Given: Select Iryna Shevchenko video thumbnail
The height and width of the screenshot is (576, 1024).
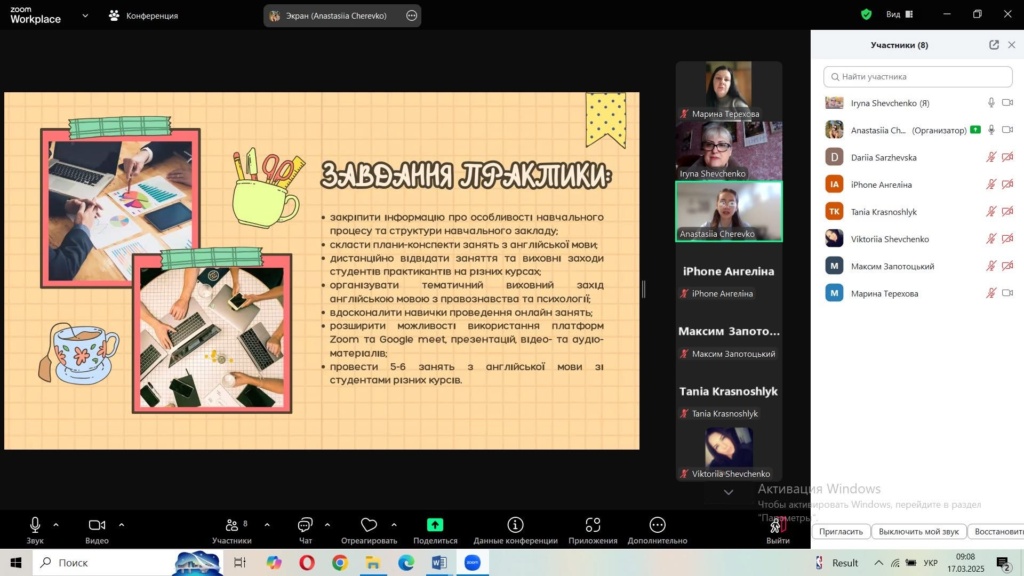Looking at the screenshot, I should point(729,151).
